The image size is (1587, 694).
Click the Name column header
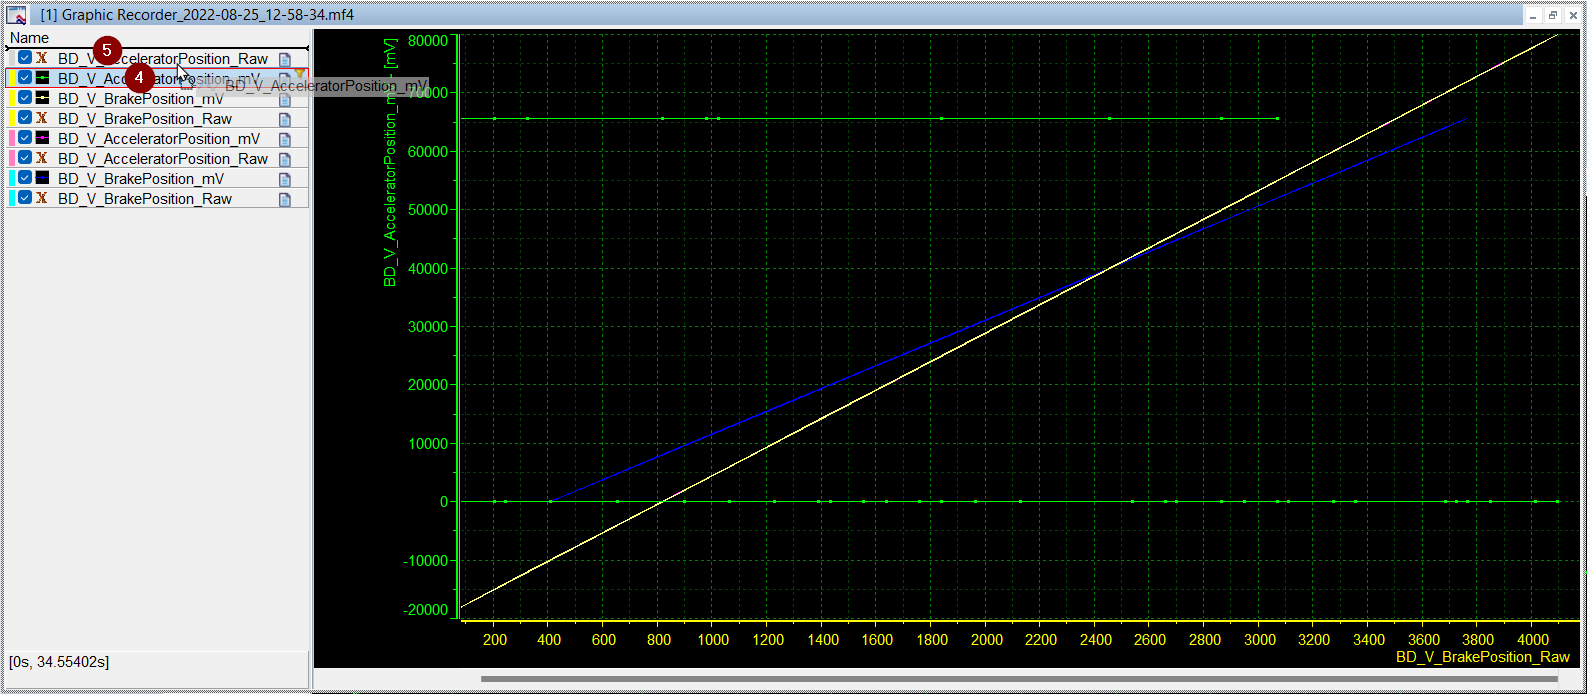click(x=30, y=38)
